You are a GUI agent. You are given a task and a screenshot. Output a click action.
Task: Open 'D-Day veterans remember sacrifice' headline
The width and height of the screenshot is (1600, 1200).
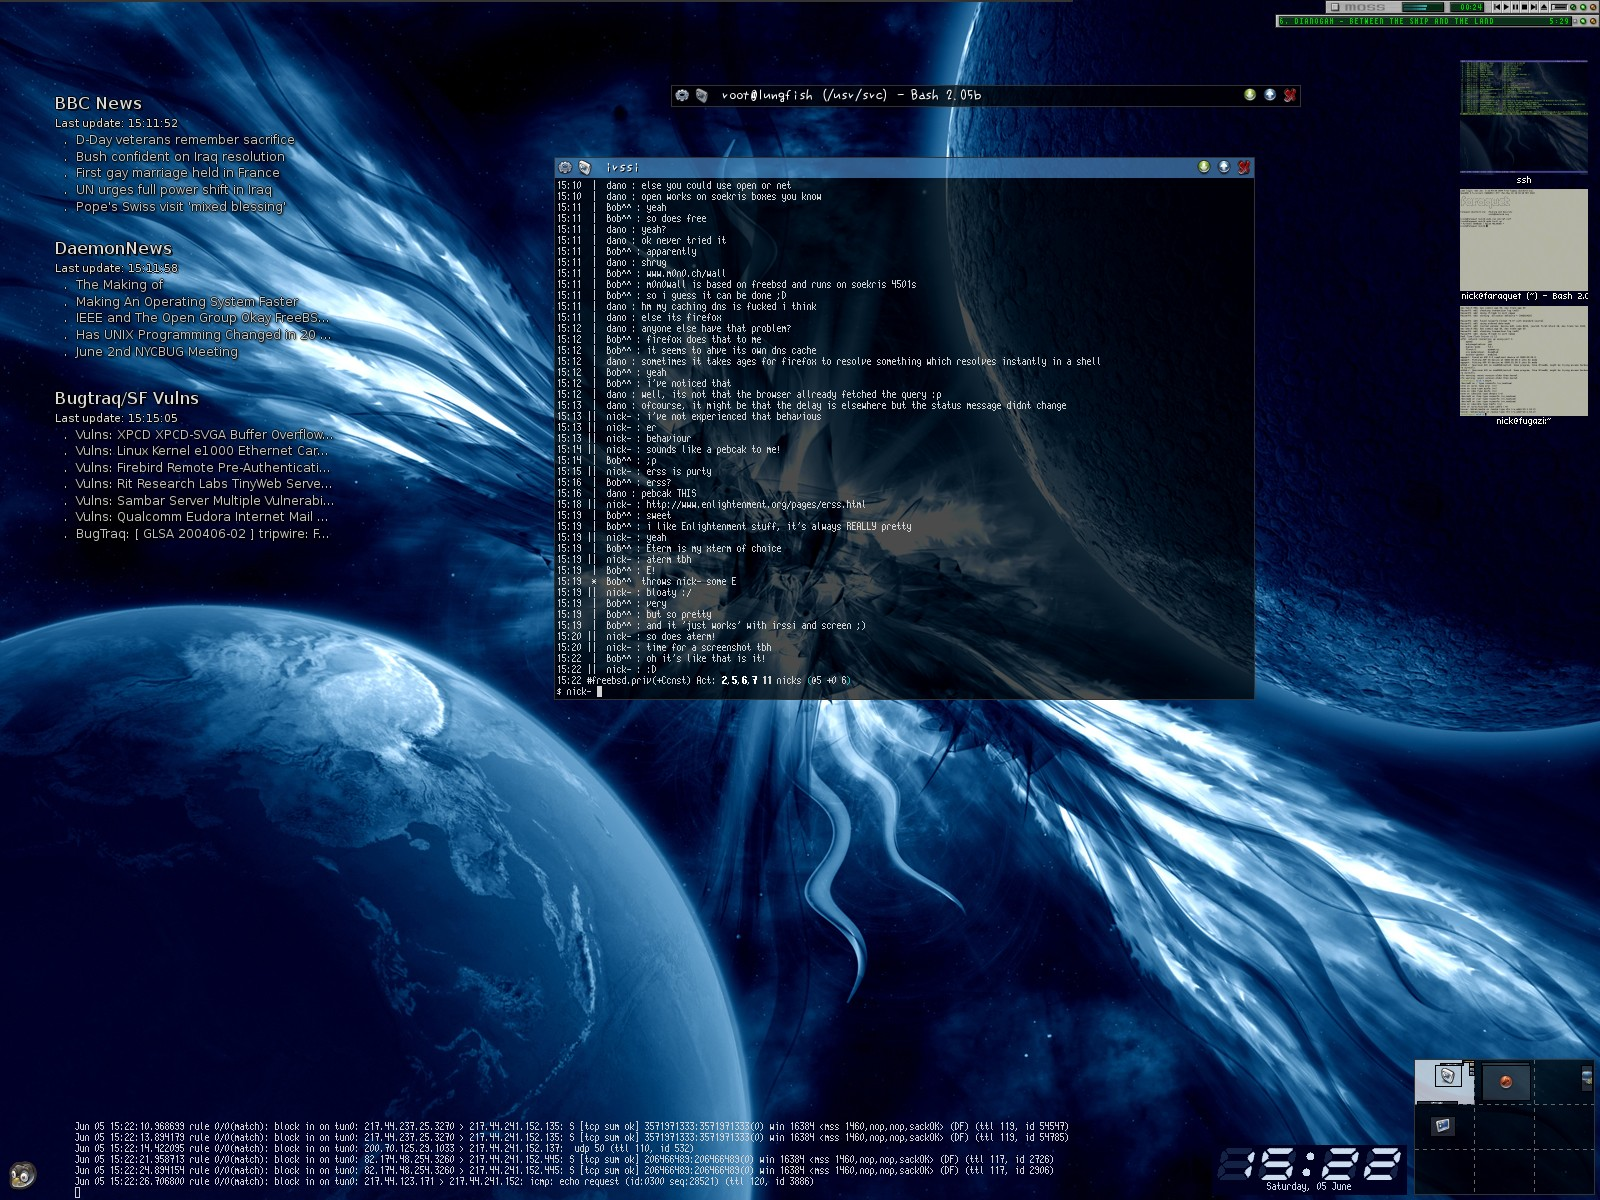[x=185, y=140]
